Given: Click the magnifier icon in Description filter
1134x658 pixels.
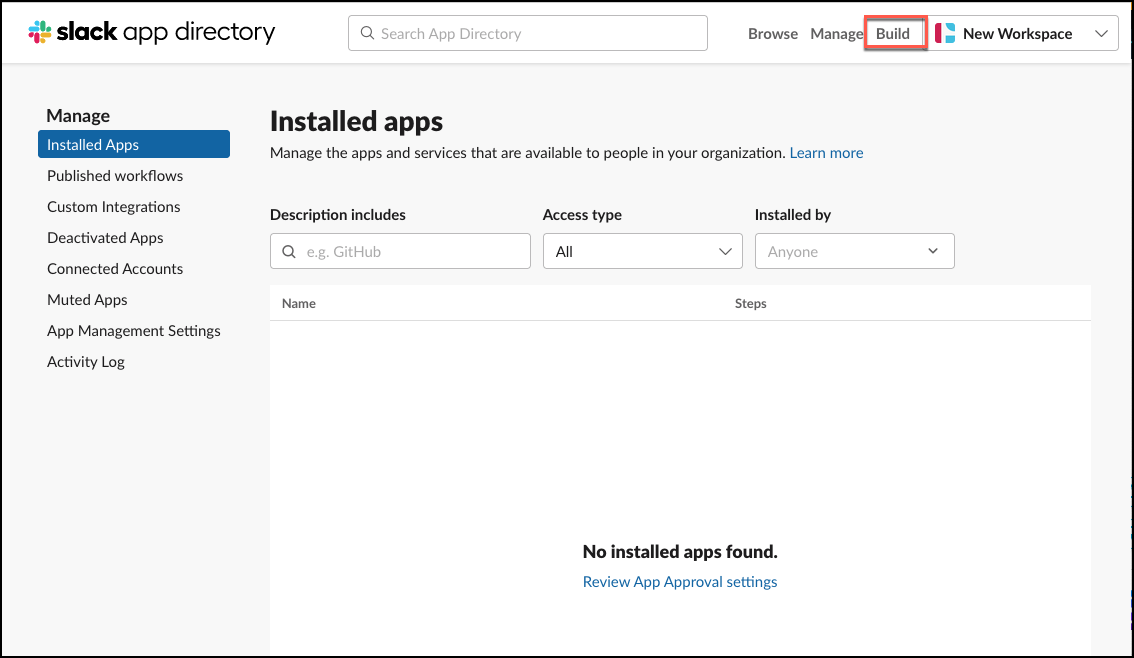Looking at the screenshot, I should (x=289, y=252).
